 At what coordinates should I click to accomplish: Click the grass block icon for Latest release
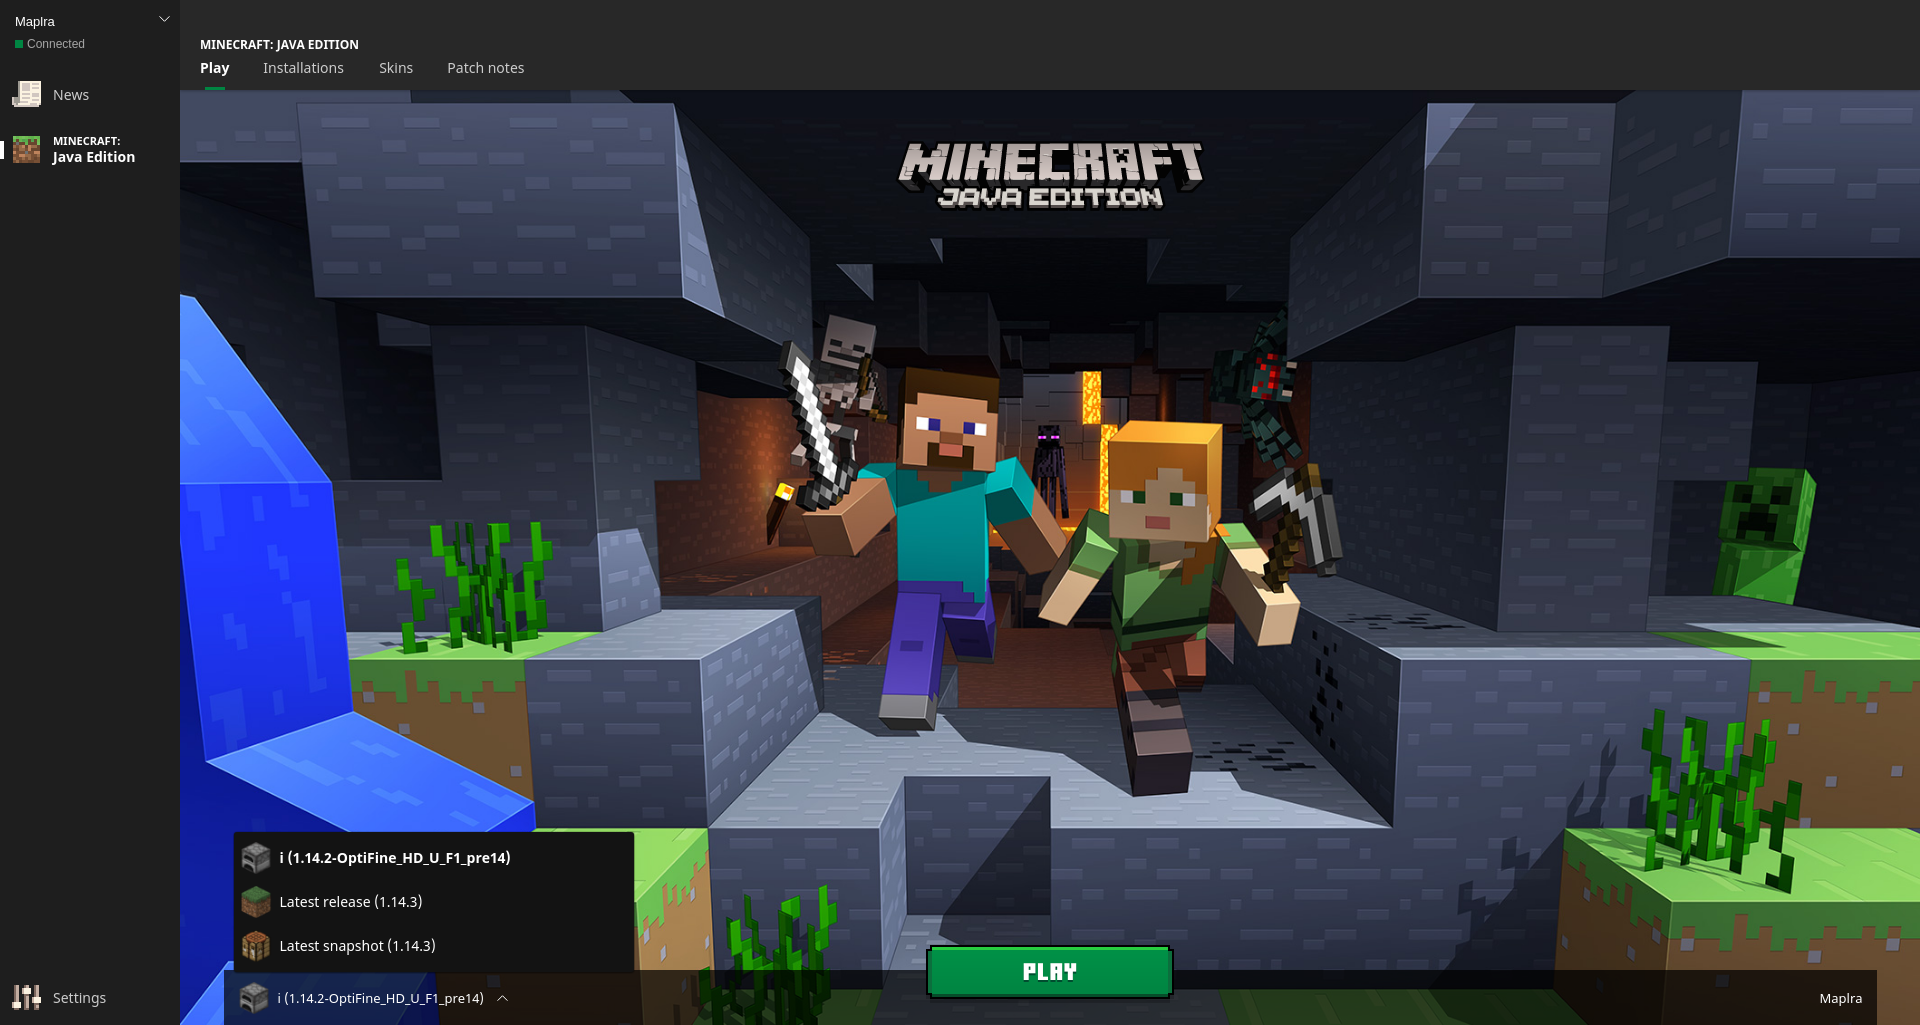(256, 902)
